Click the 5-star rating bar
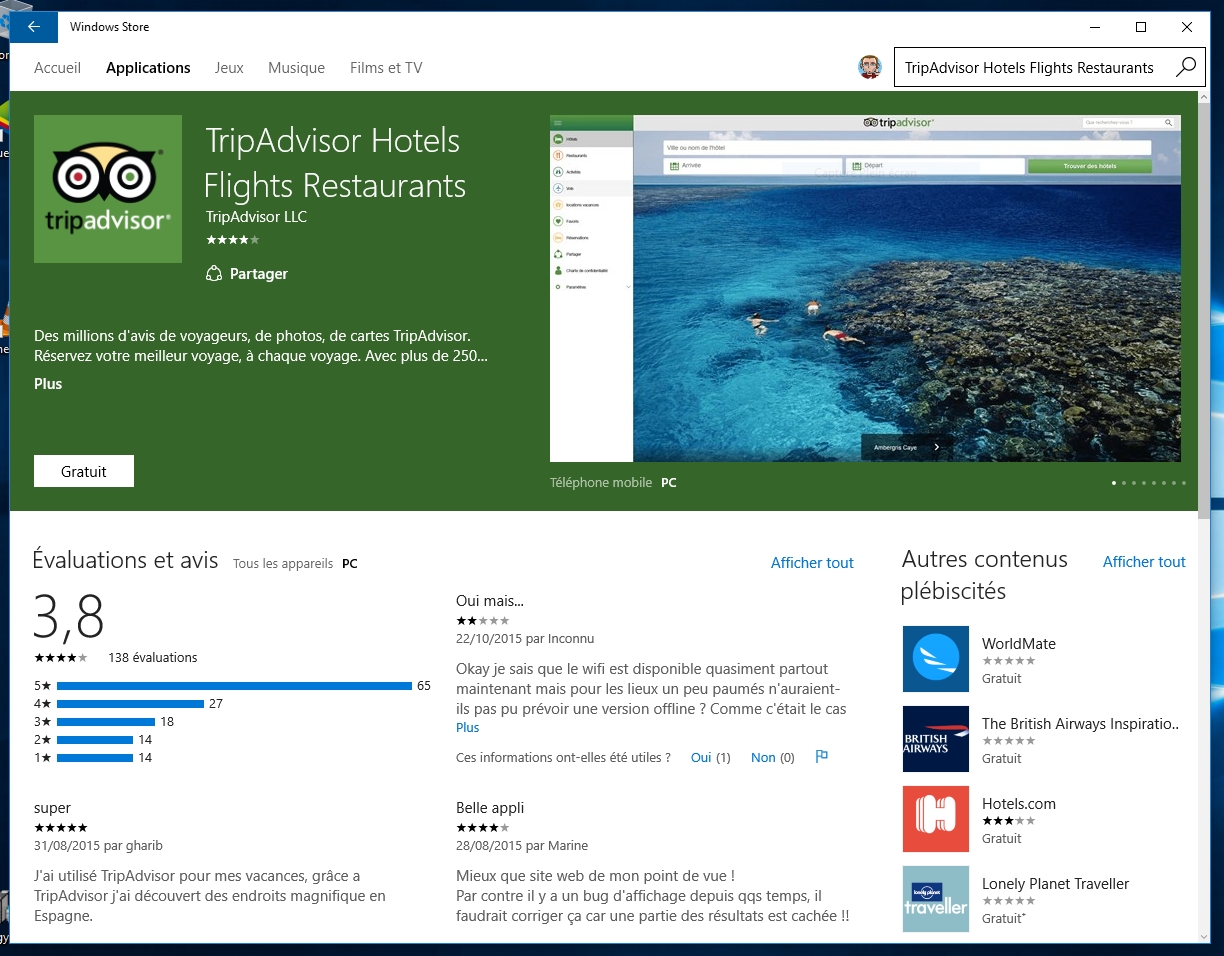 click(x=234, y=686)
